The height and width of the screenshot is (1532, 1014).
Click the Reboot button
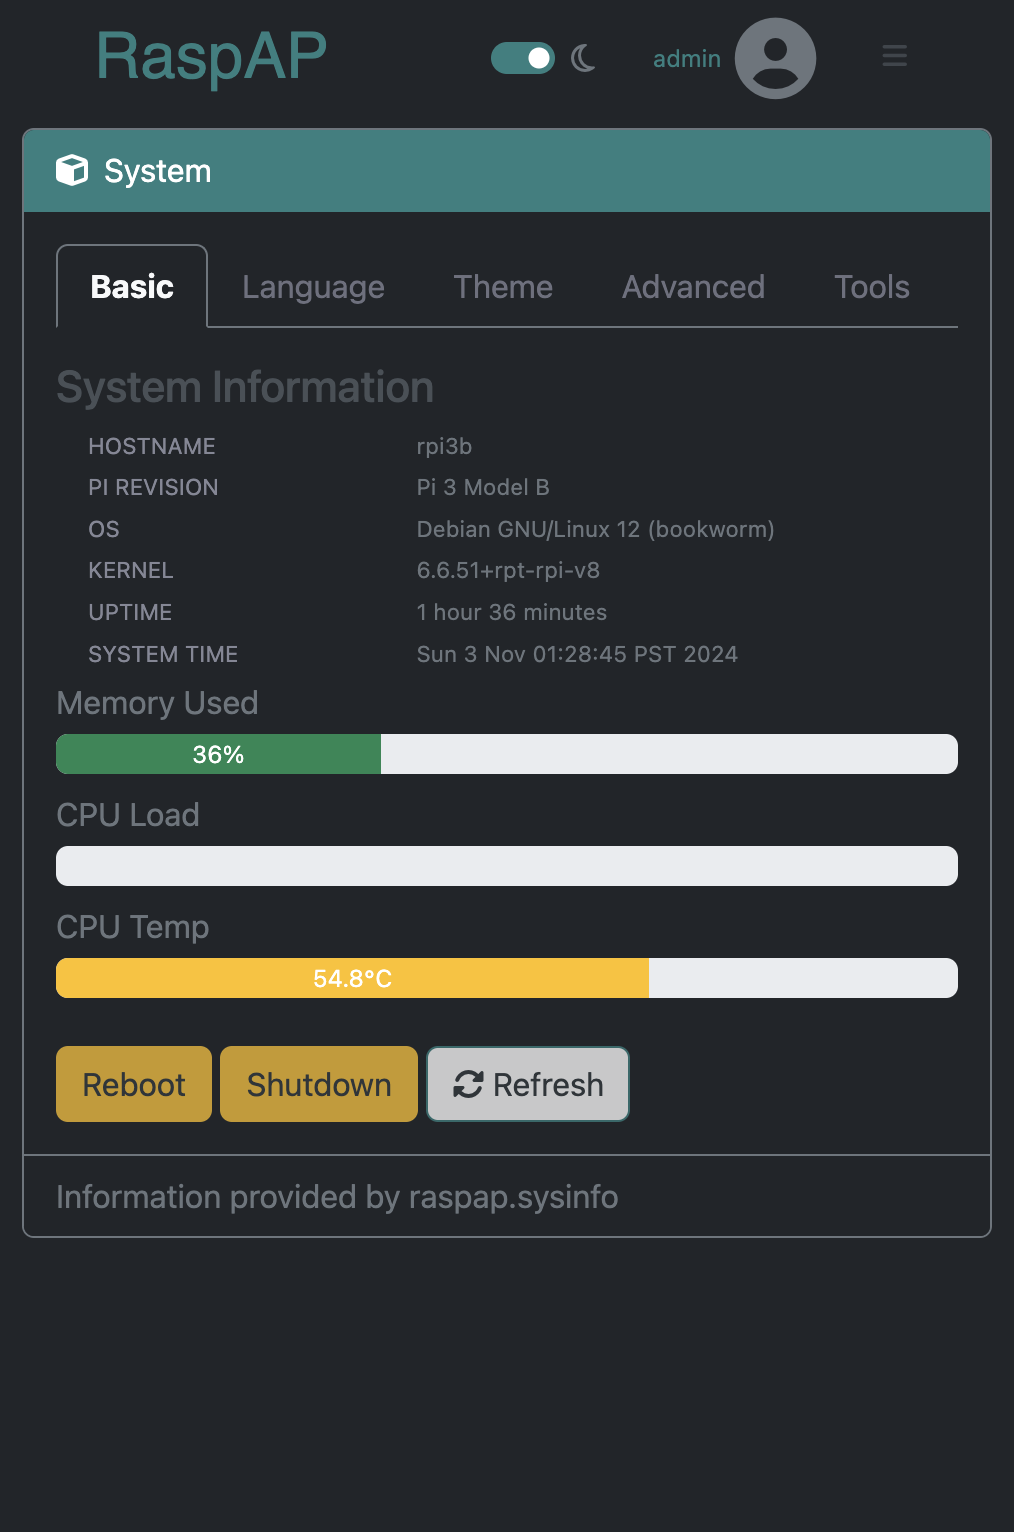pos(134,1084)
